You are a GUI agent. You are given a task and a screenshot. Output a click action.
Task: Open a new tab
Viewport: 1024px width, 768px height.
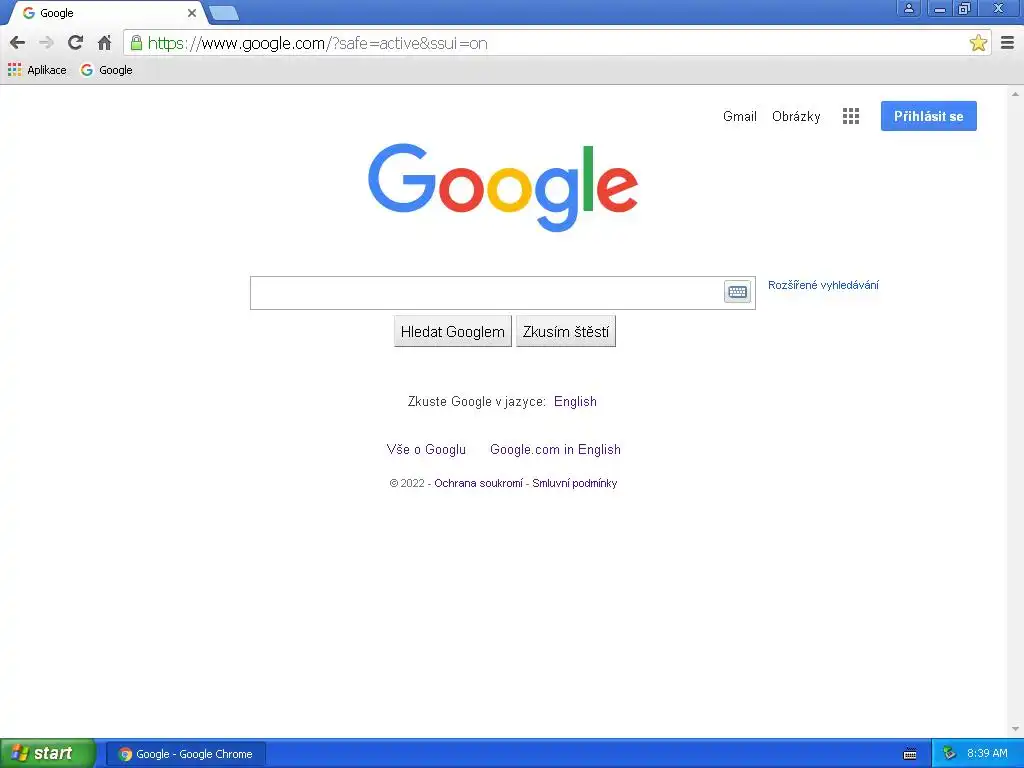[224, 13]
